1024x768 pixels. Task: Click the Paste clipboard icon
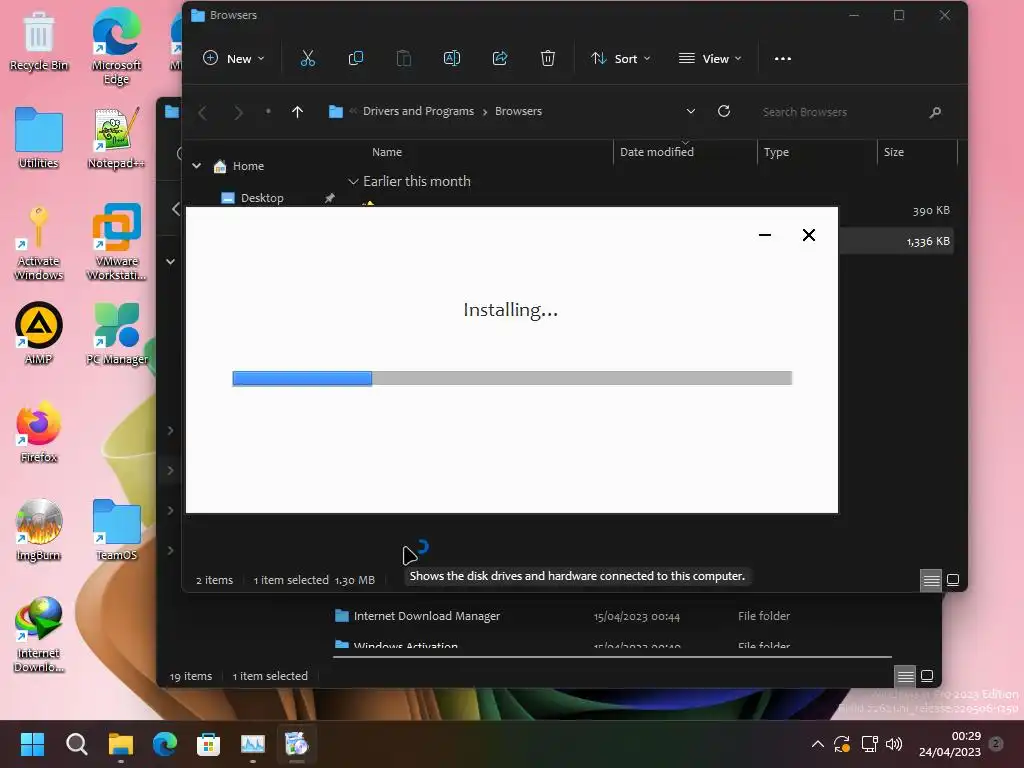(404, 58)
